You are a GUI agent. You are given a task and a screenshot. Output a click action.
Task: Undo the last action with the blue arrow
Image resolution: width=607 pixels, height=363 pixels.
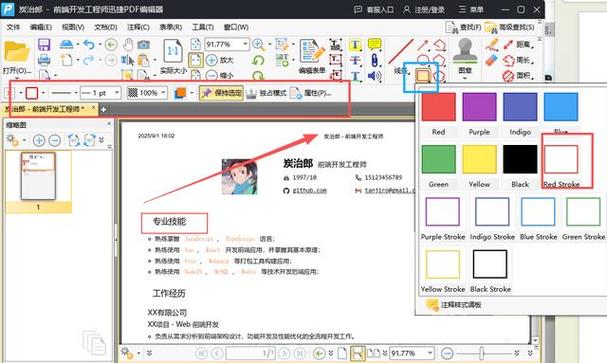point(89,45)
